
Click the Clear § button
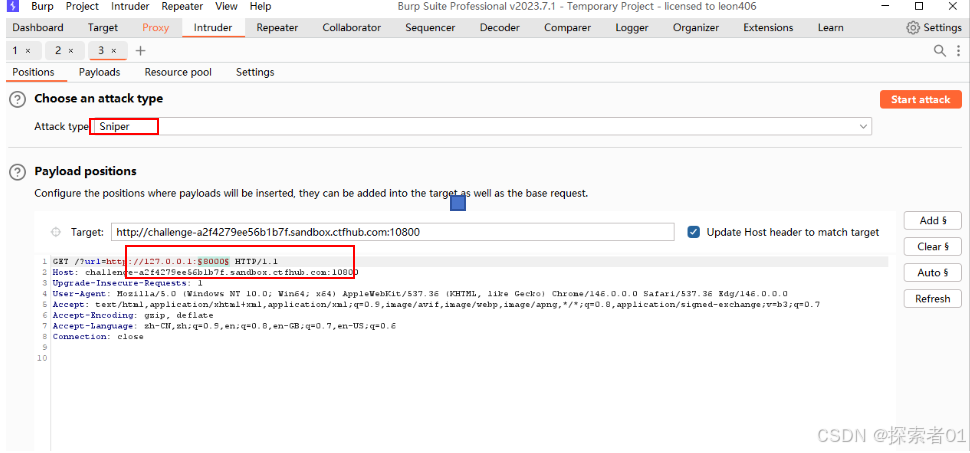[932, 246]
